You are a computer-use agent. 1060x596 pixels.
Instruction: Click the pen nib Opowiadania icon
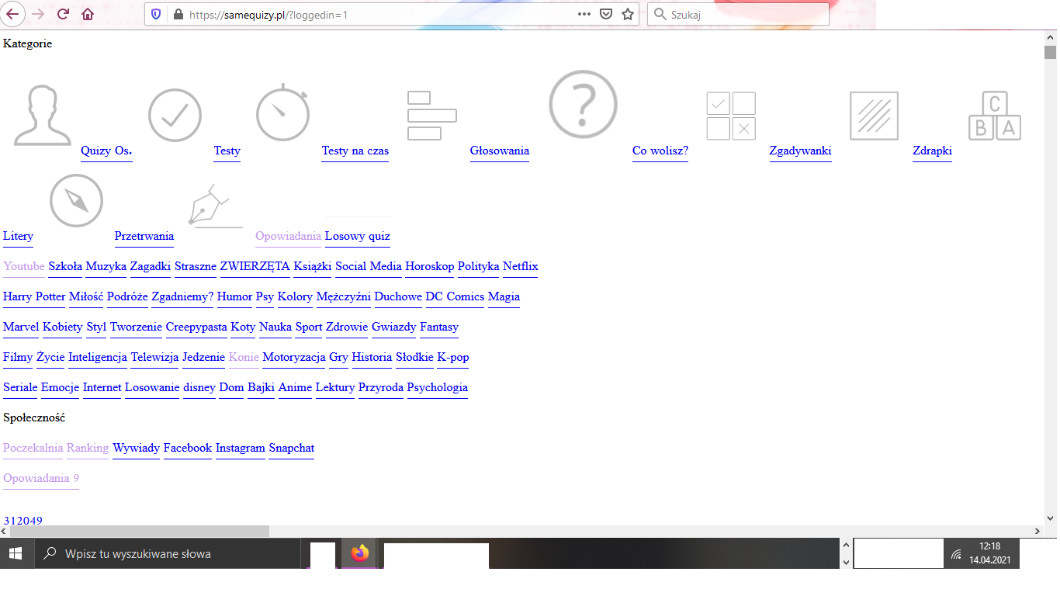tap(215, 207)
